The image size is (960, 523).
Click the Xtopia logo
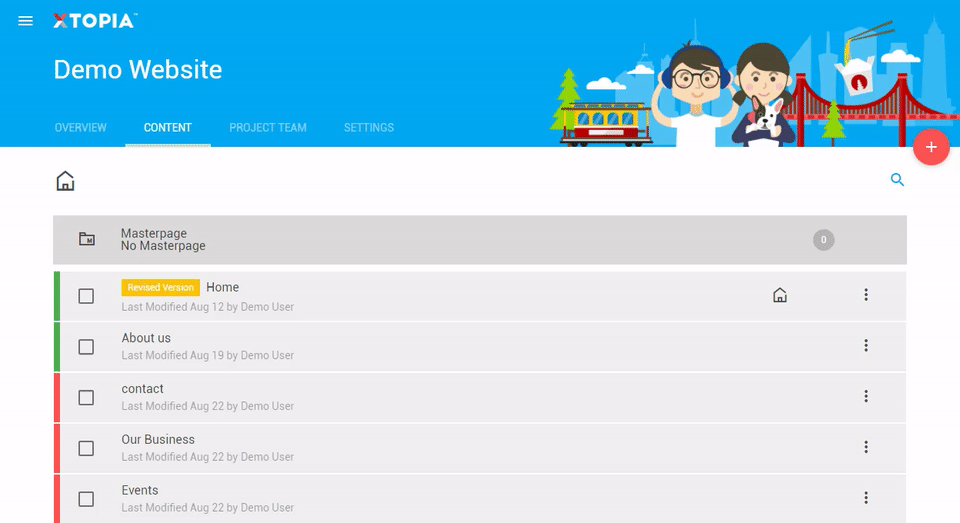click(95, 21)
